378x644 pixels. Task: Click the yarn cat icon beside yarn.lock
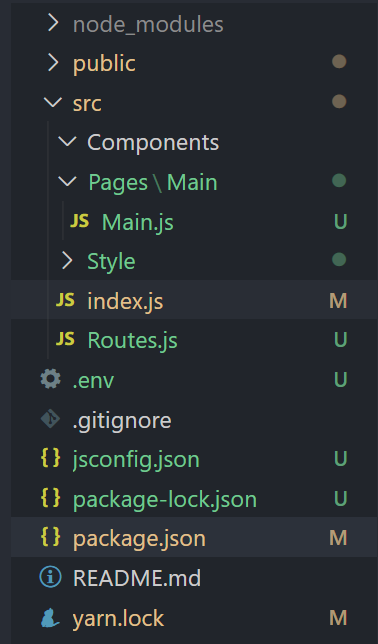click(x=50, y=617)
